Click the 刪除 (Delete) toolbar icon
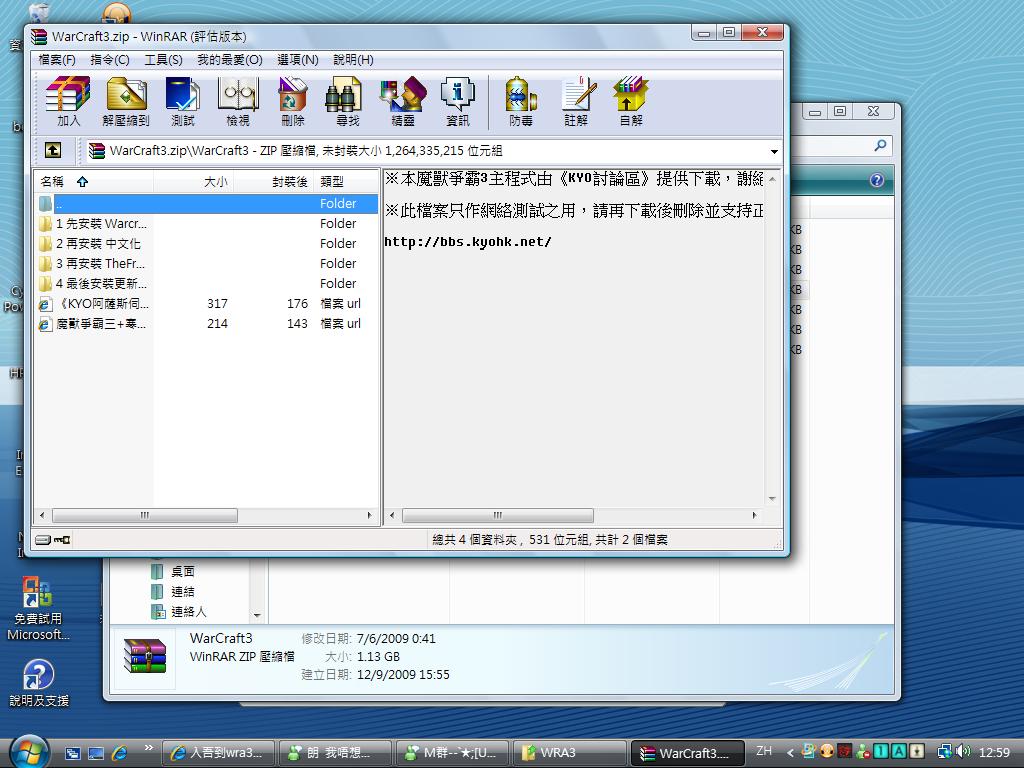 coord(292,101)
